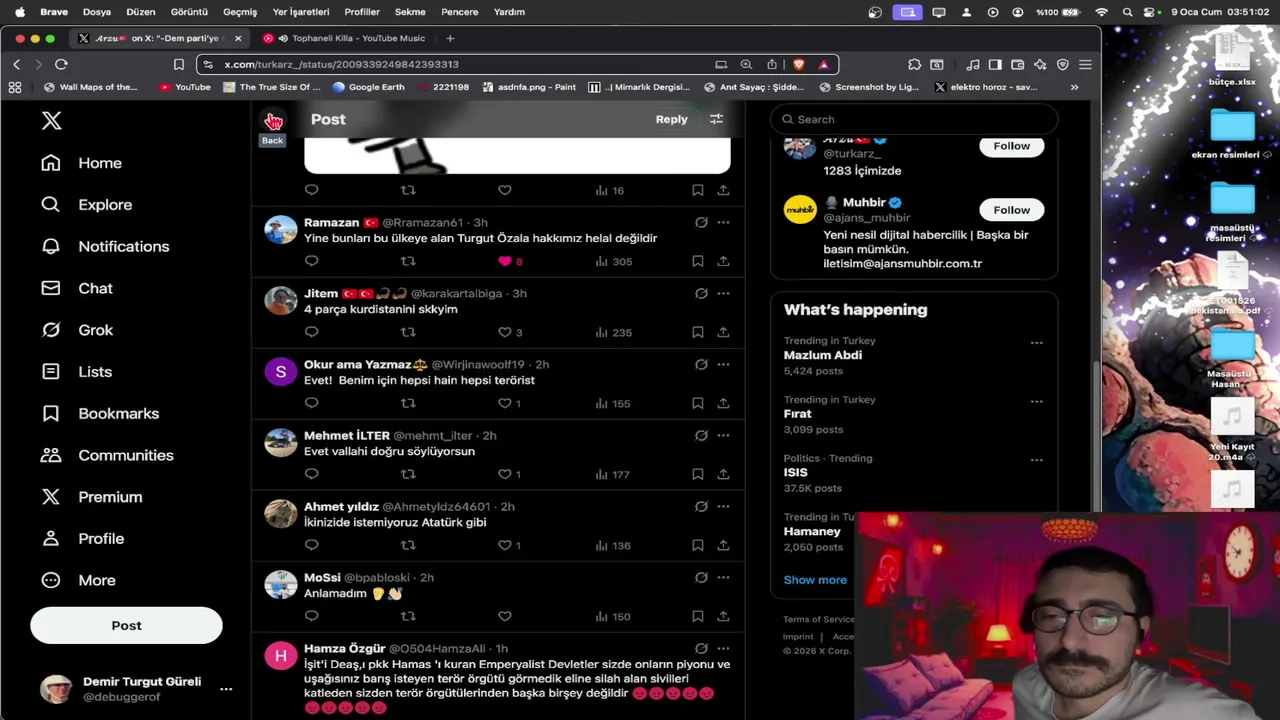Open the ISIS trending topic
Screen dimensions: 1280x720
[x=796, y=472]
